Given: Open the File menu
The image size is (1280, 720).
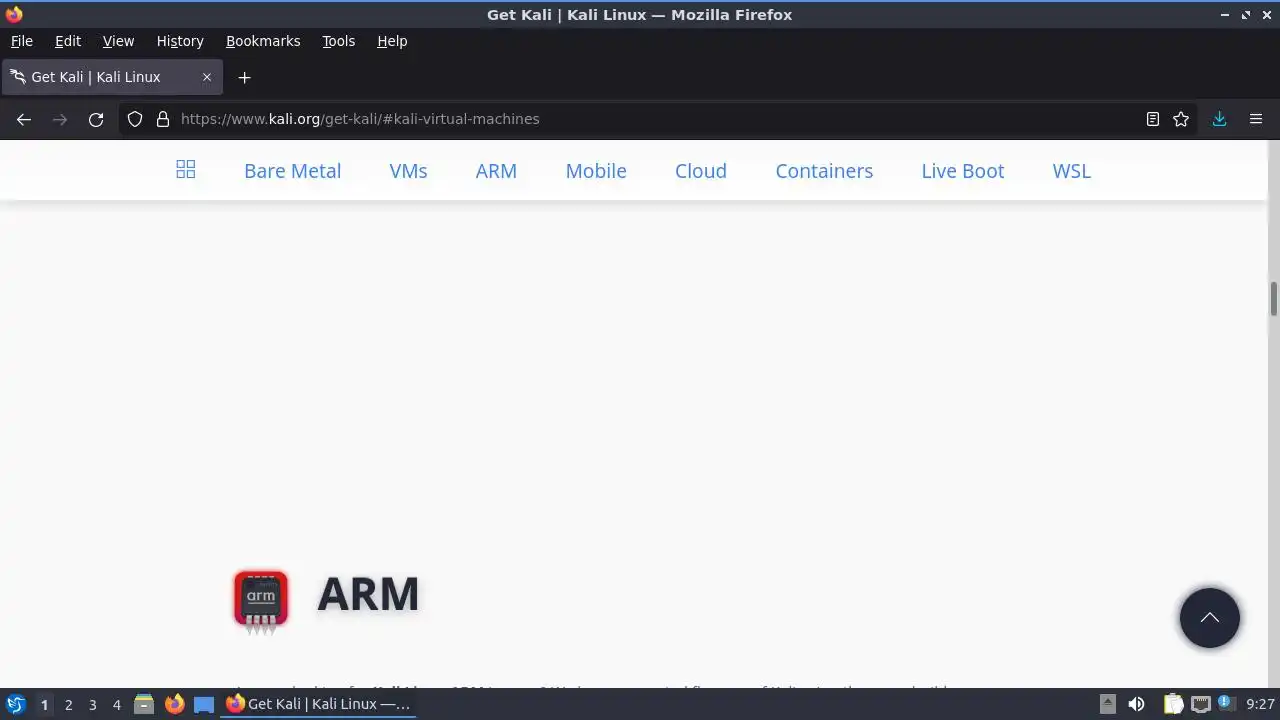Looking at the screenshot, I should click(21, 41).
